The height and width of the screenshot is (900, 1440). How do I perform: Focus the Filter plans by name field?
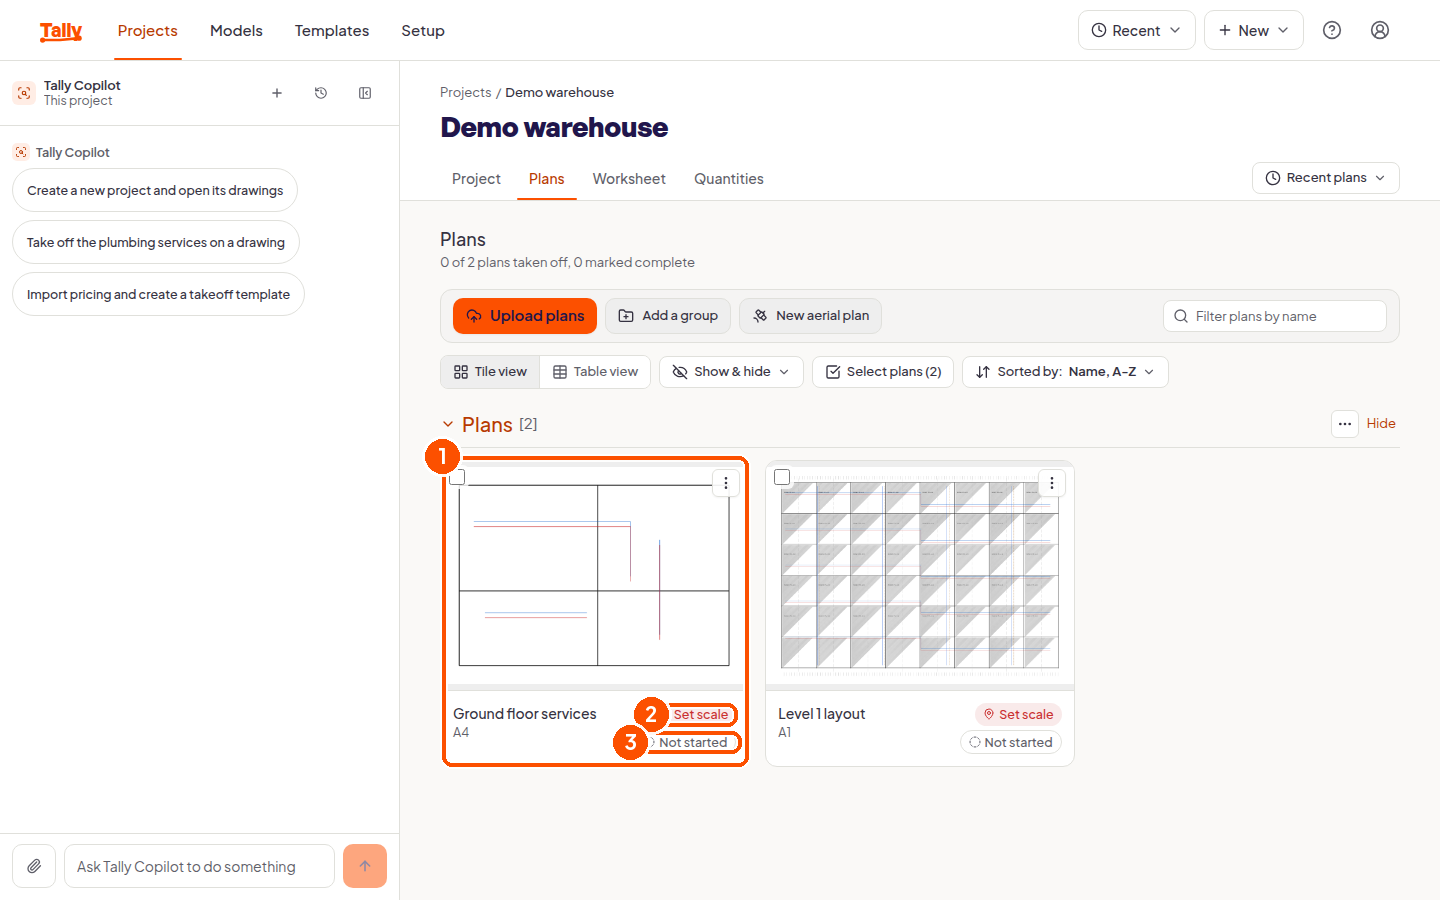[1275, 316]
